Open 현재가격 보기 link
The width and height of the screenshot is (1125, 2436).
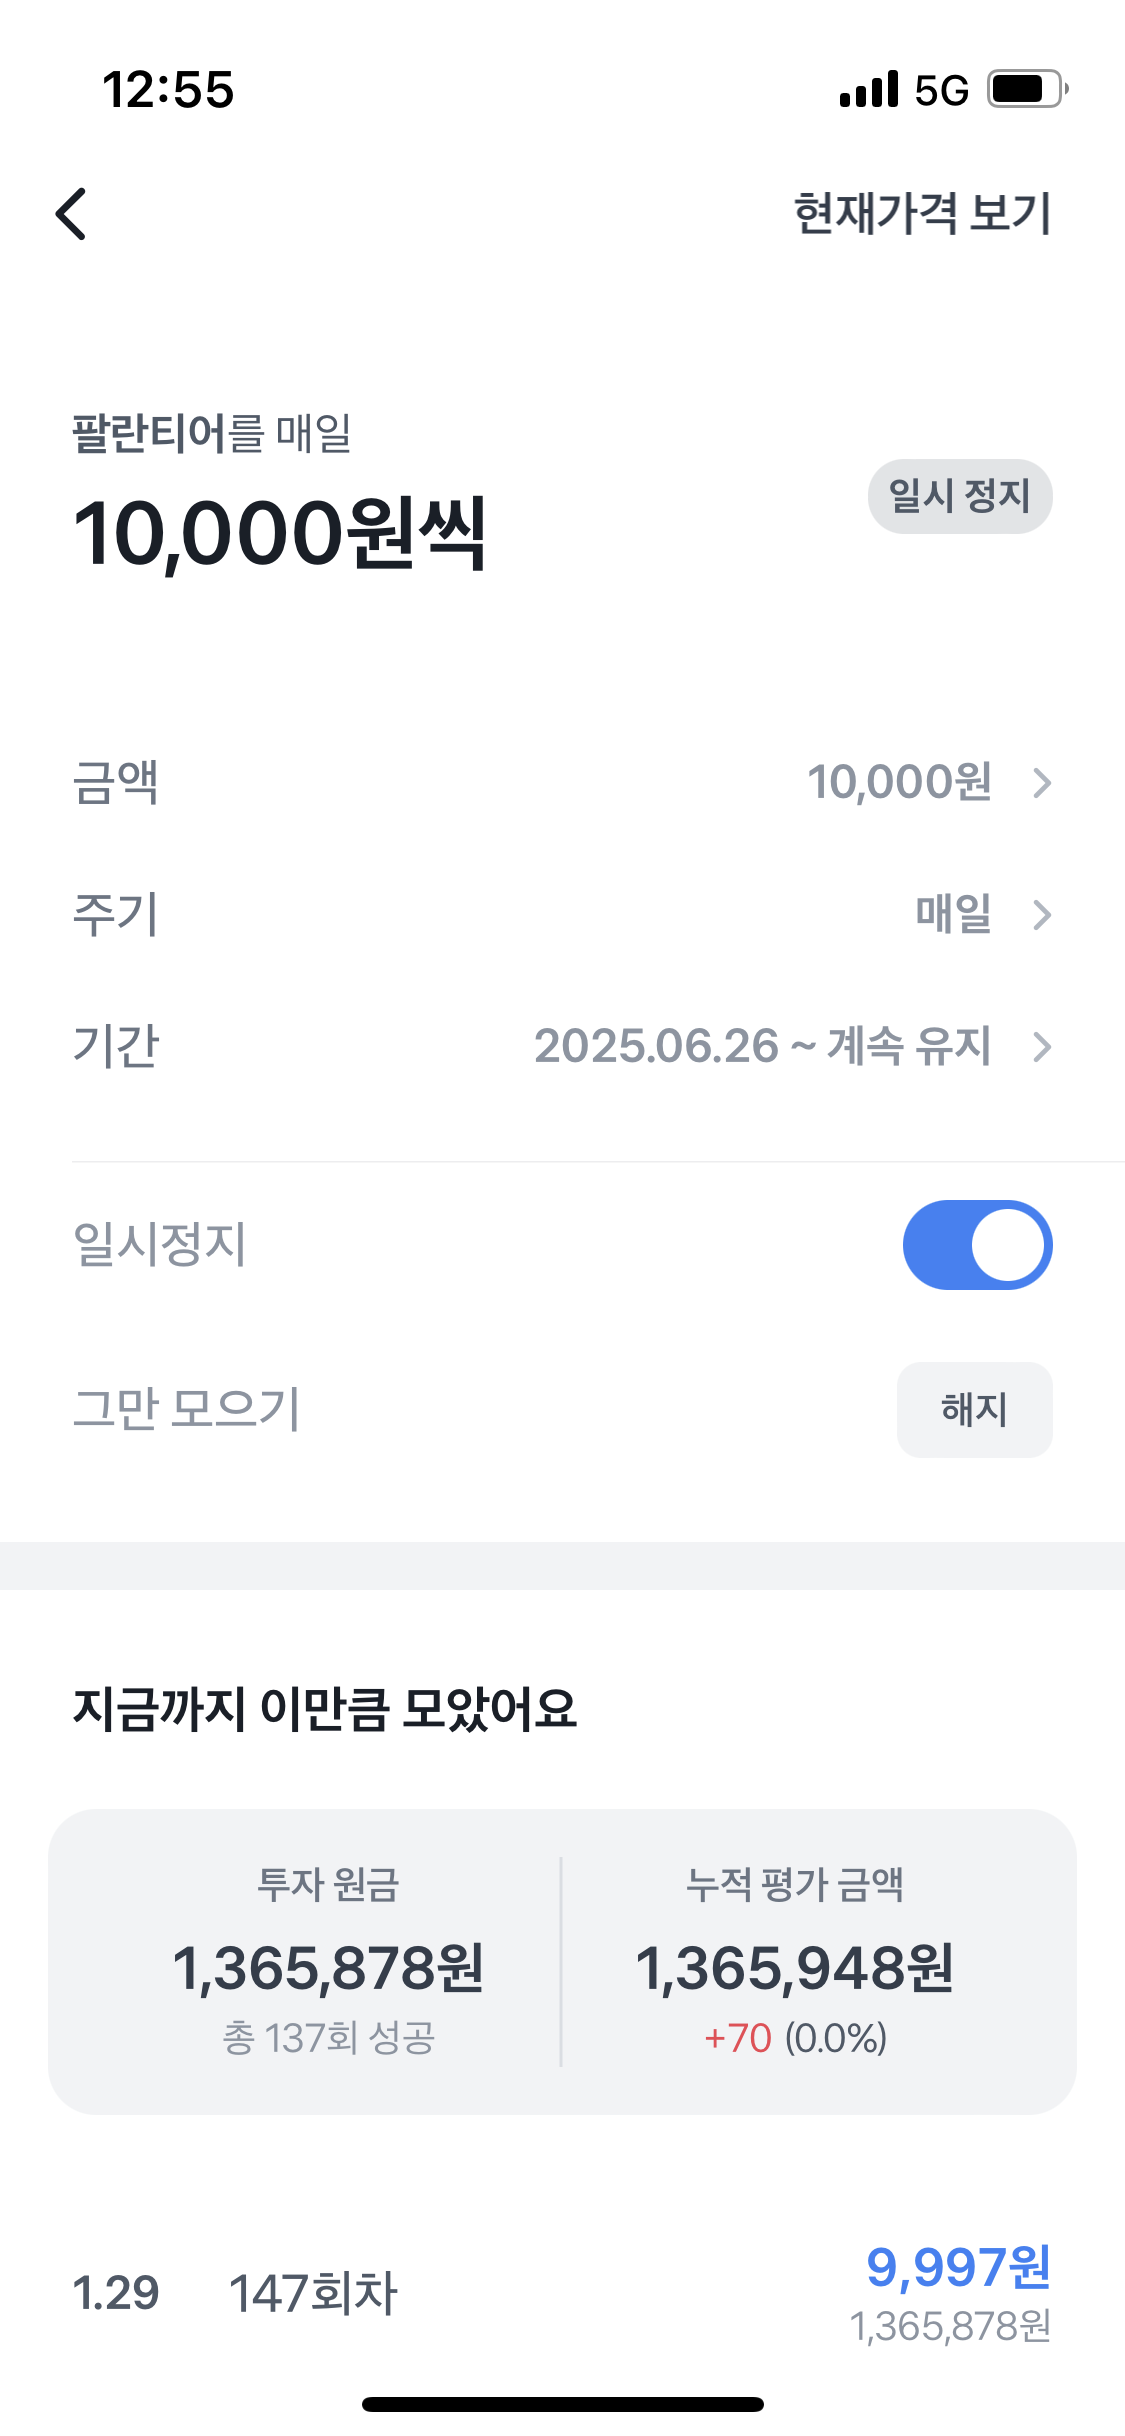(x=922, y=214)
